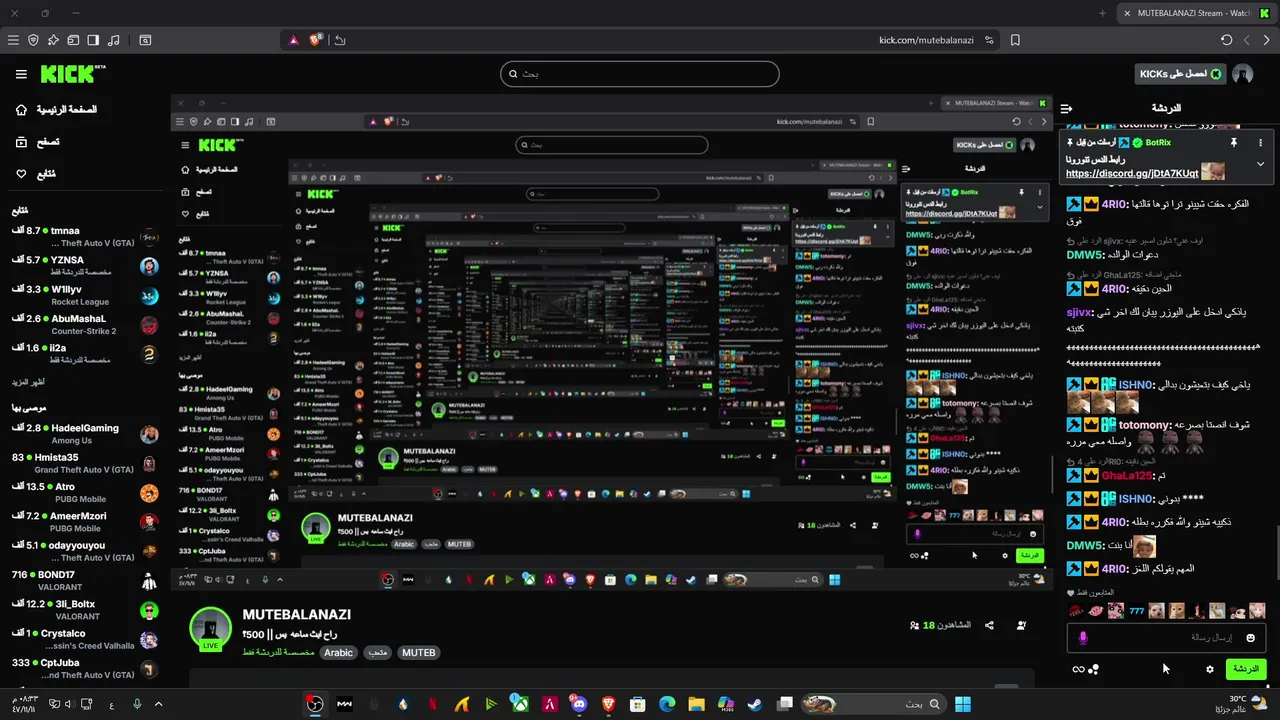Open YZNSA channel in main left sidebar

[85, 267]
